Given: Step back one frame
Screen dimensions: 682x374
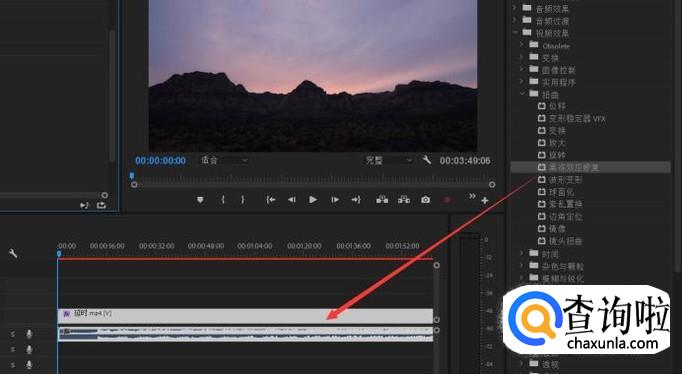Looking at the screenshot, I should (x=291, y=200).
